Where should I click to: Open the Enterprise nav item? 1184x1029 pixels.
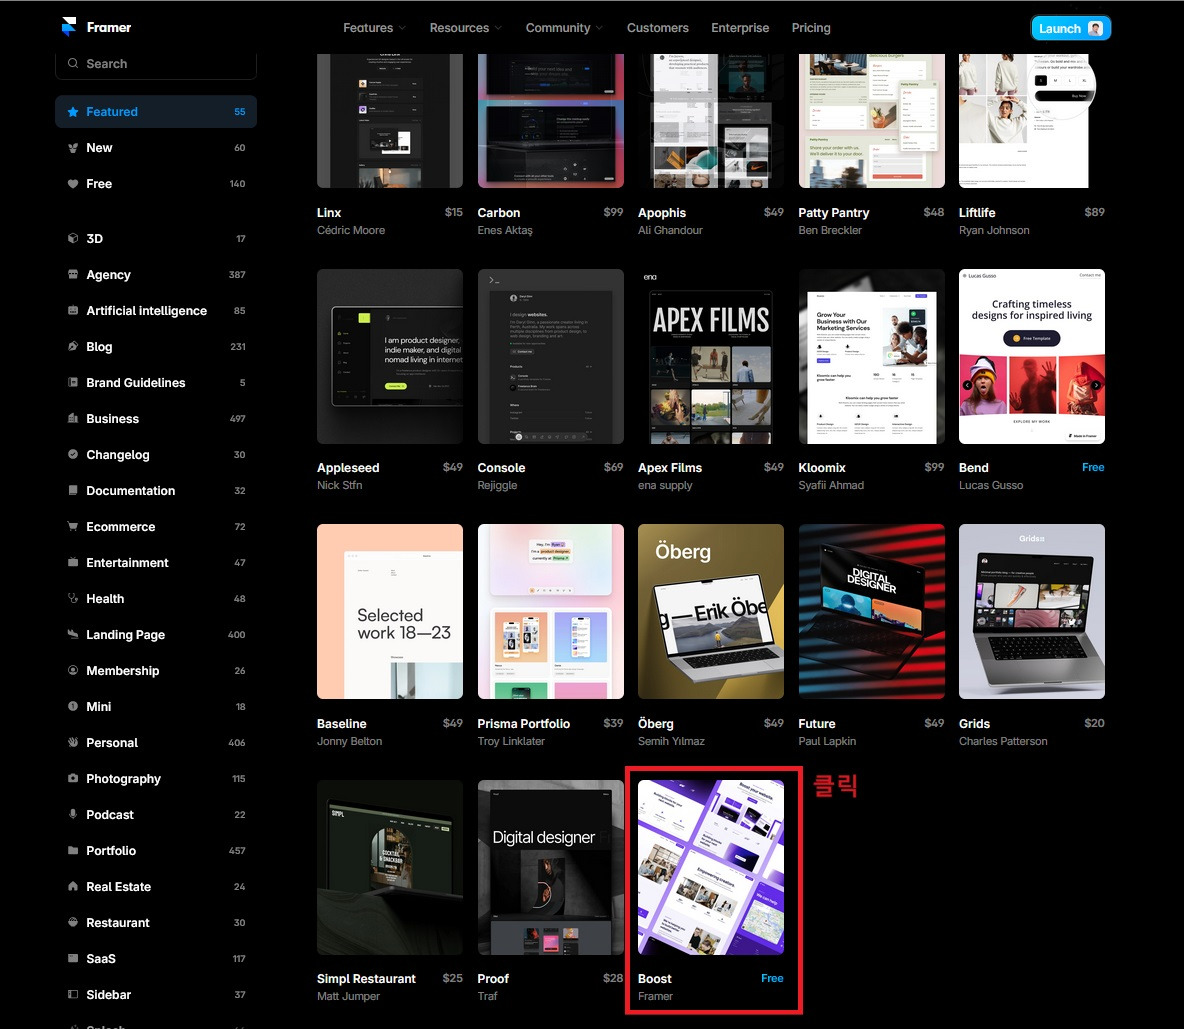740,28
